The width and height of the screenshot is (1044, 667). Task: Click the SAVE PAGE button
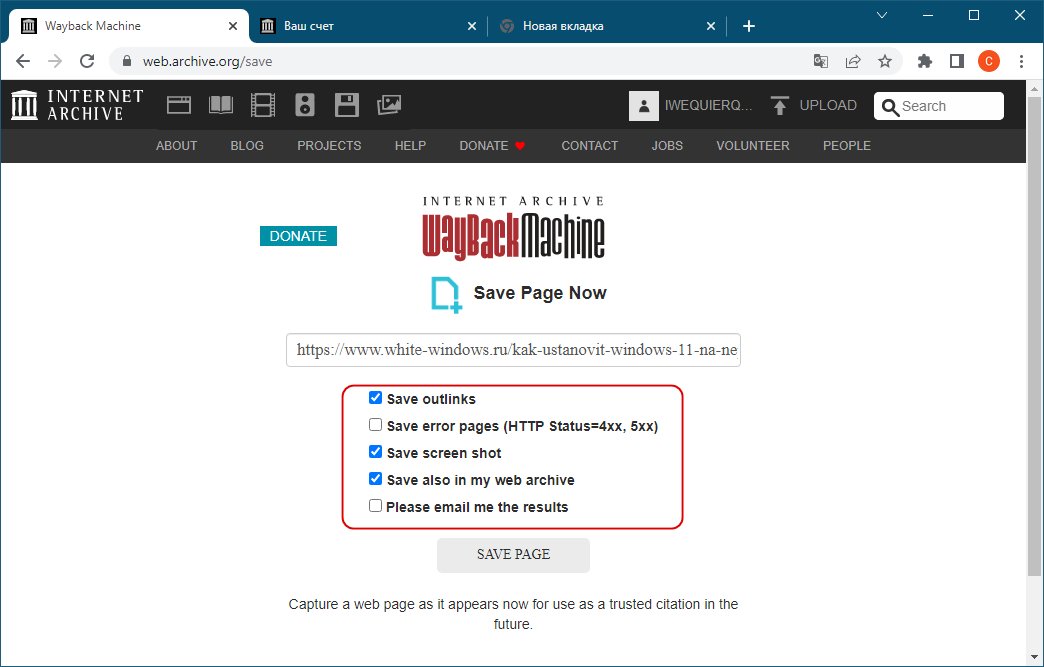pyautogui.click(x=513, y=555)
